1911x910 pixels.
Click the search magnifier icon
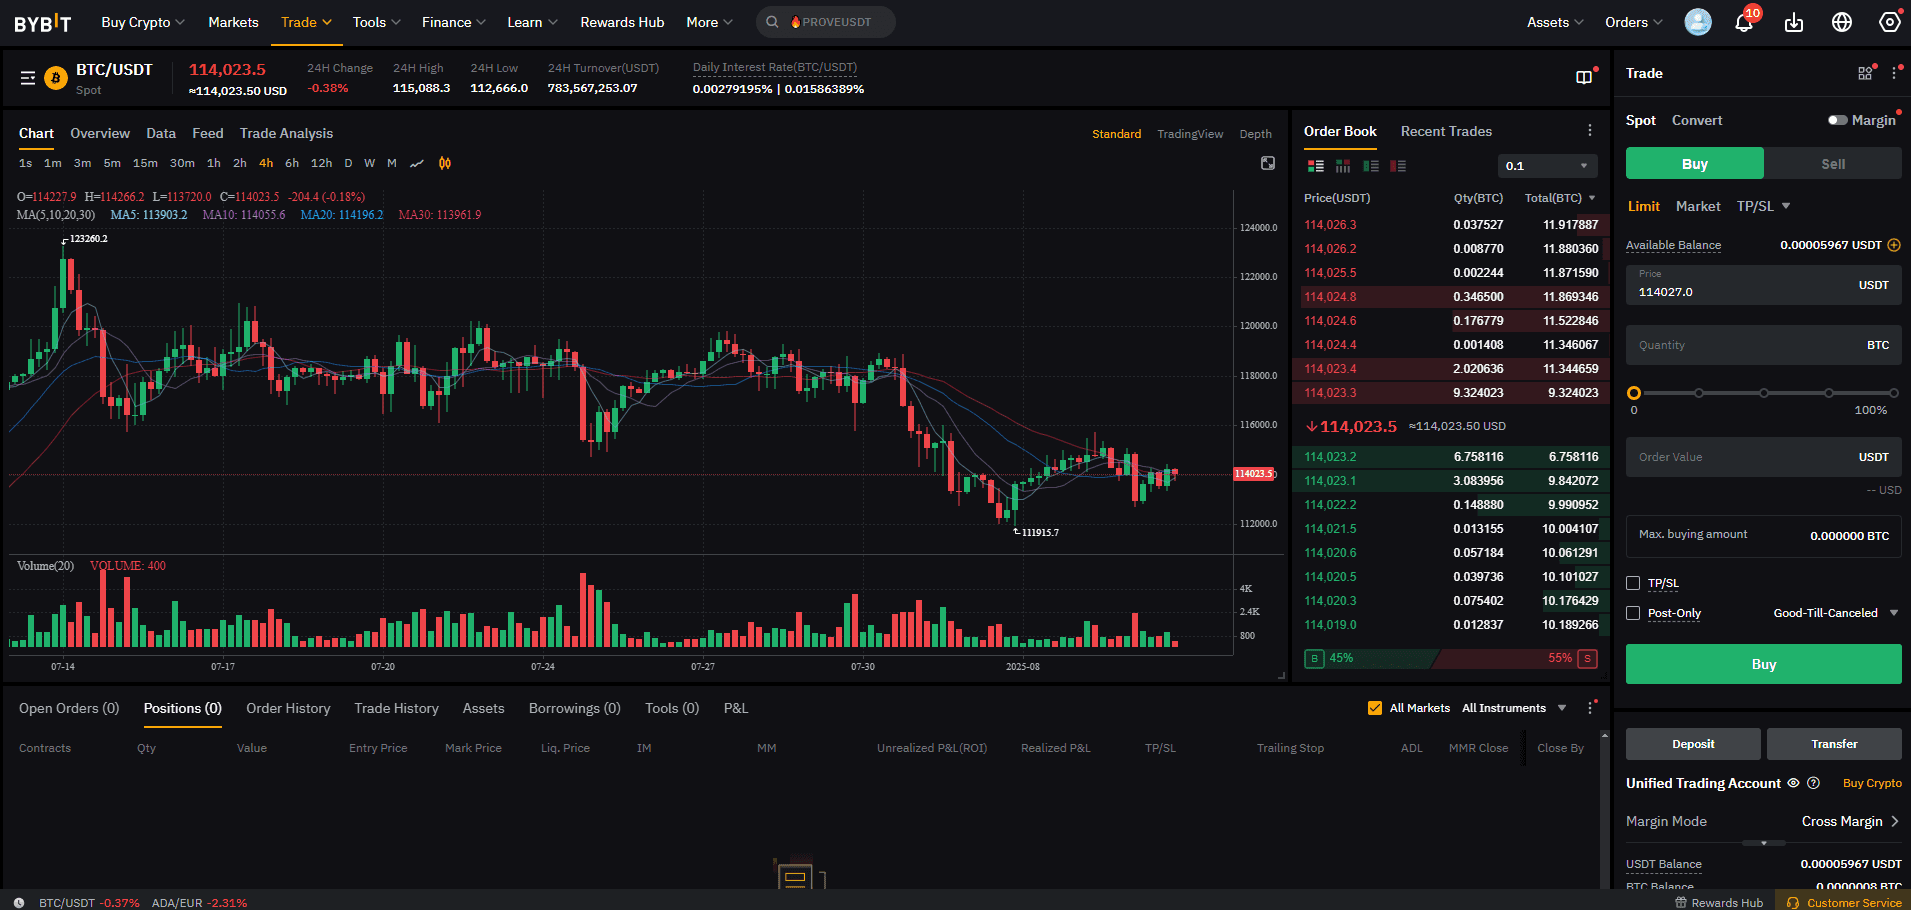click(x=772, y=22)
